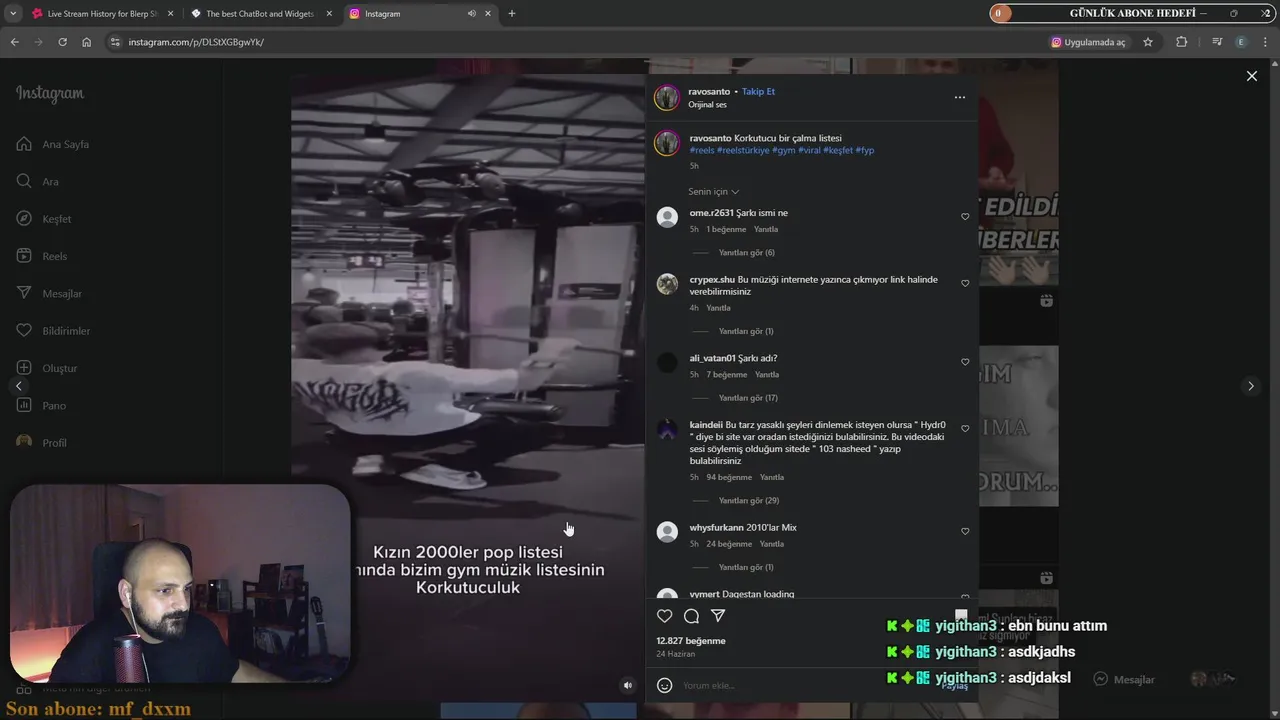Share the post with paper plane icon
Viewport: 1280px width, 720px height.
(x=718, y=616)
